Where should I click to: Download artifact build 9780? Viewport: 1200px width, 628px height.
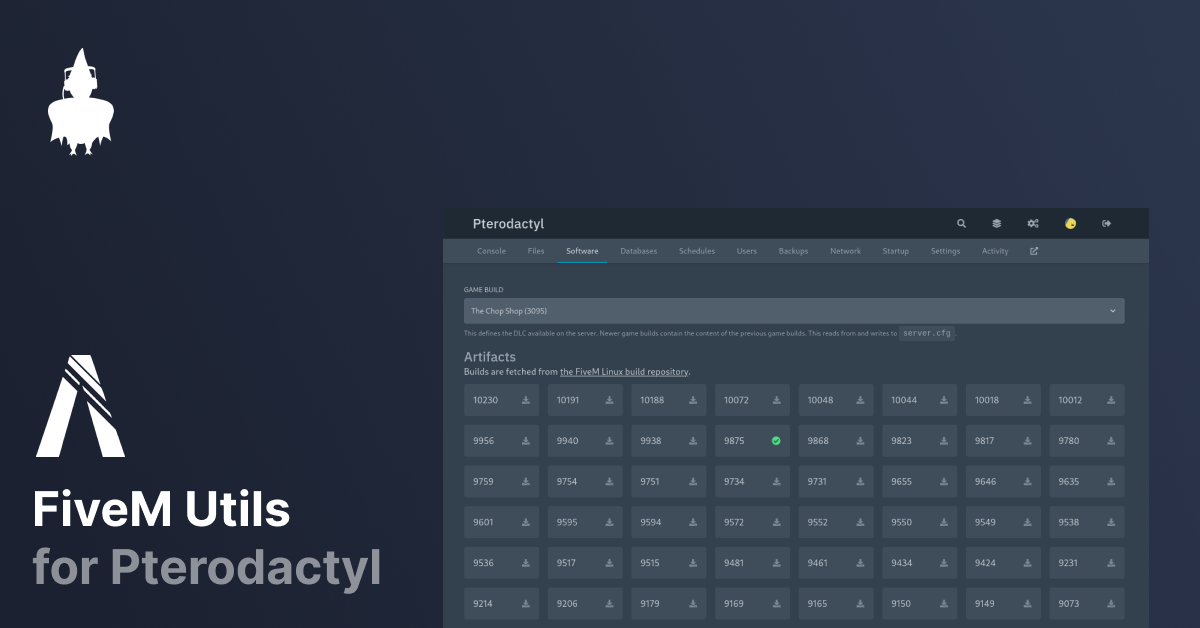click(1111, 441)
